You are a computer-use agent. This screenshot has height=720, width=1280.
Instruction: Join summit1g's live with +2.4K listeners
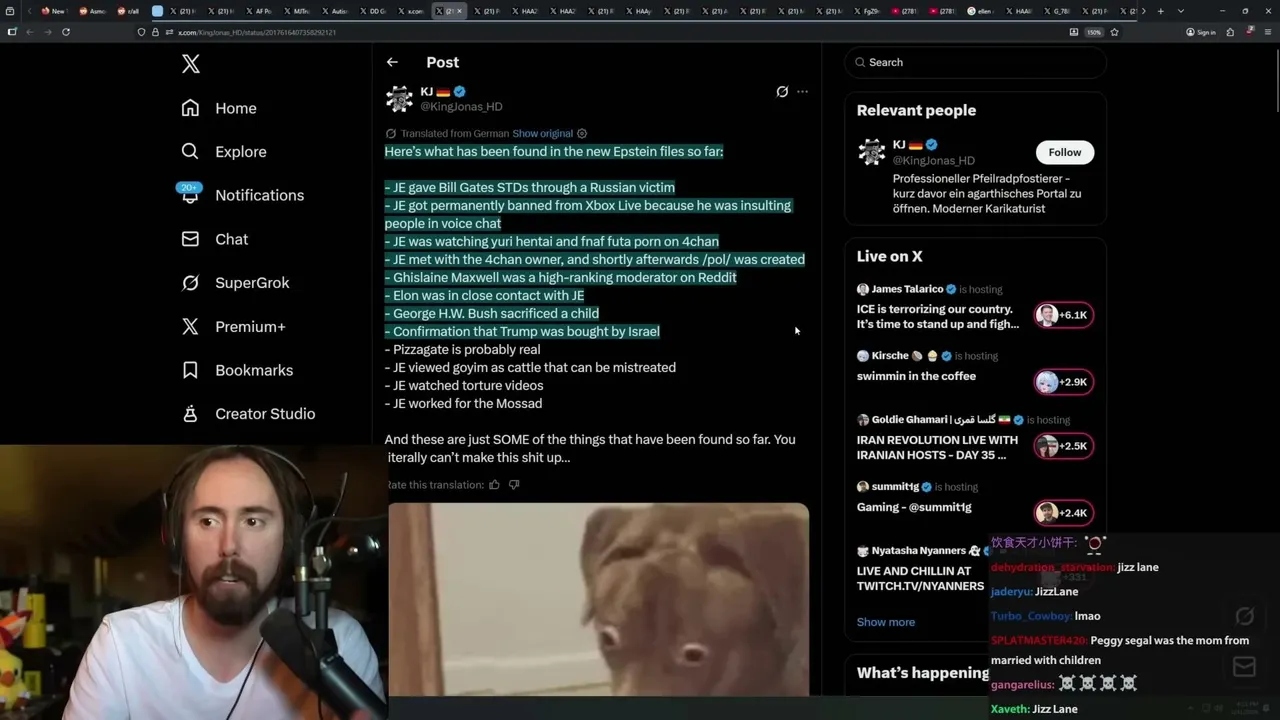pos(1064,513)
